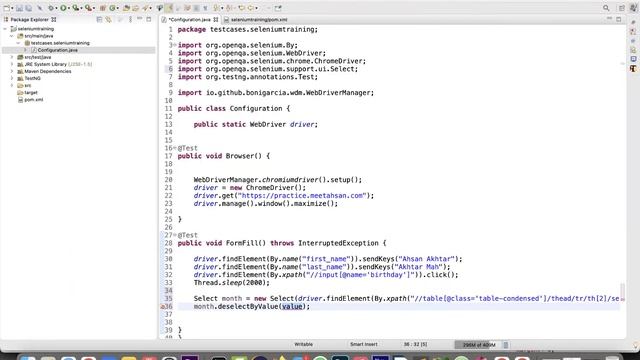Click the External Tools run icon
Viewport: 640px width, 360px height.
pyautogui.click(x=88, y=8)
